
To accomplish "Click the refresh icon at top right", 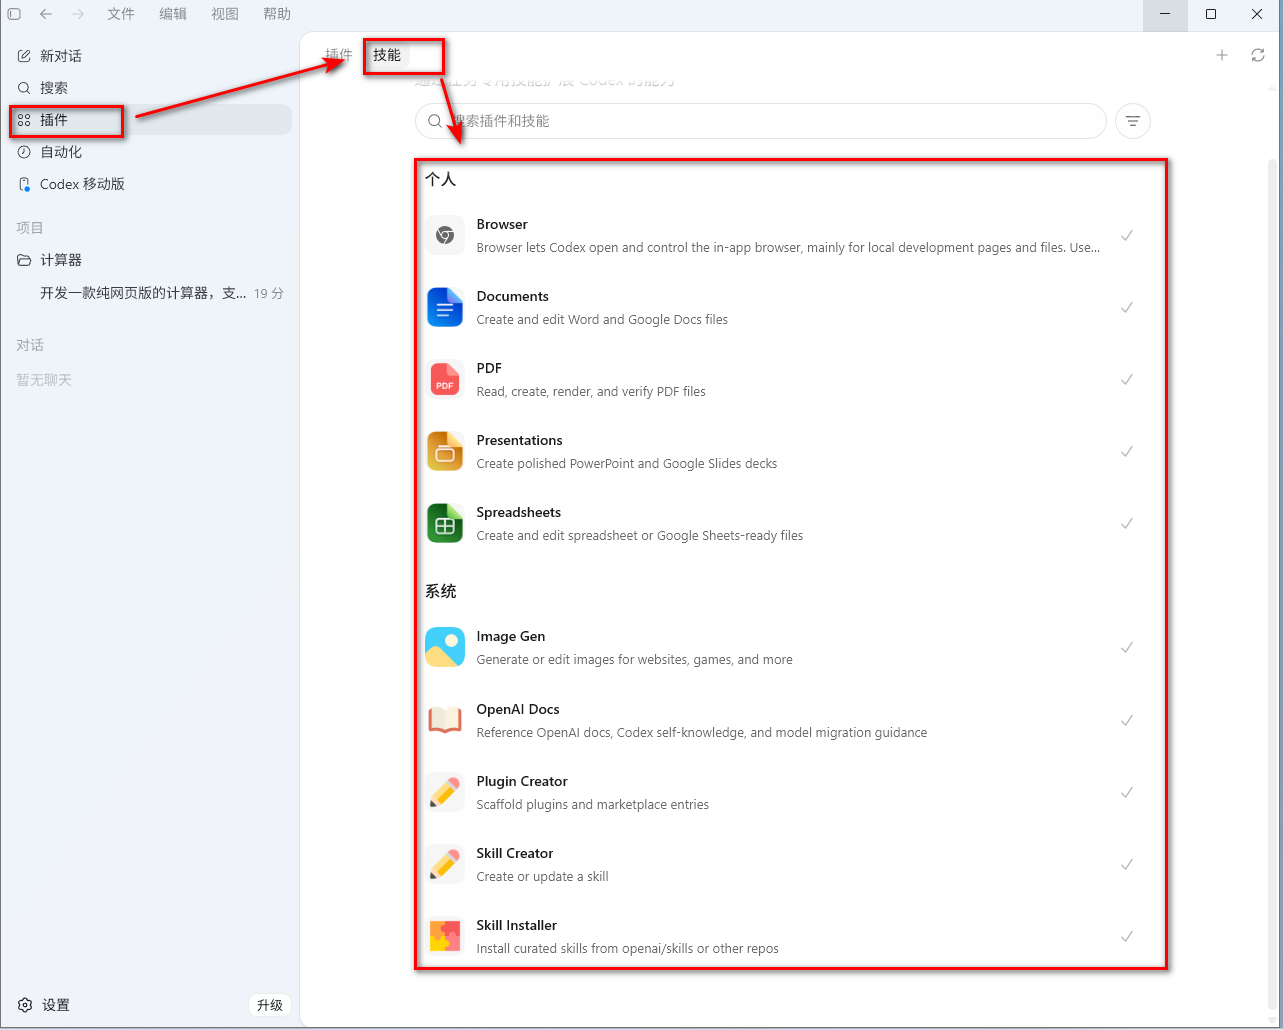I will (x=1258, y=55).
